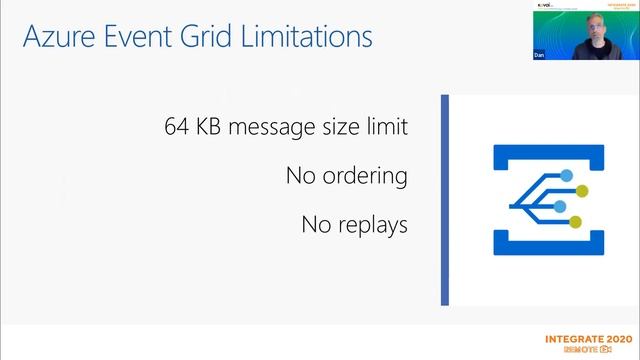Click the upper yellow-green node dot

click(582, 191)
